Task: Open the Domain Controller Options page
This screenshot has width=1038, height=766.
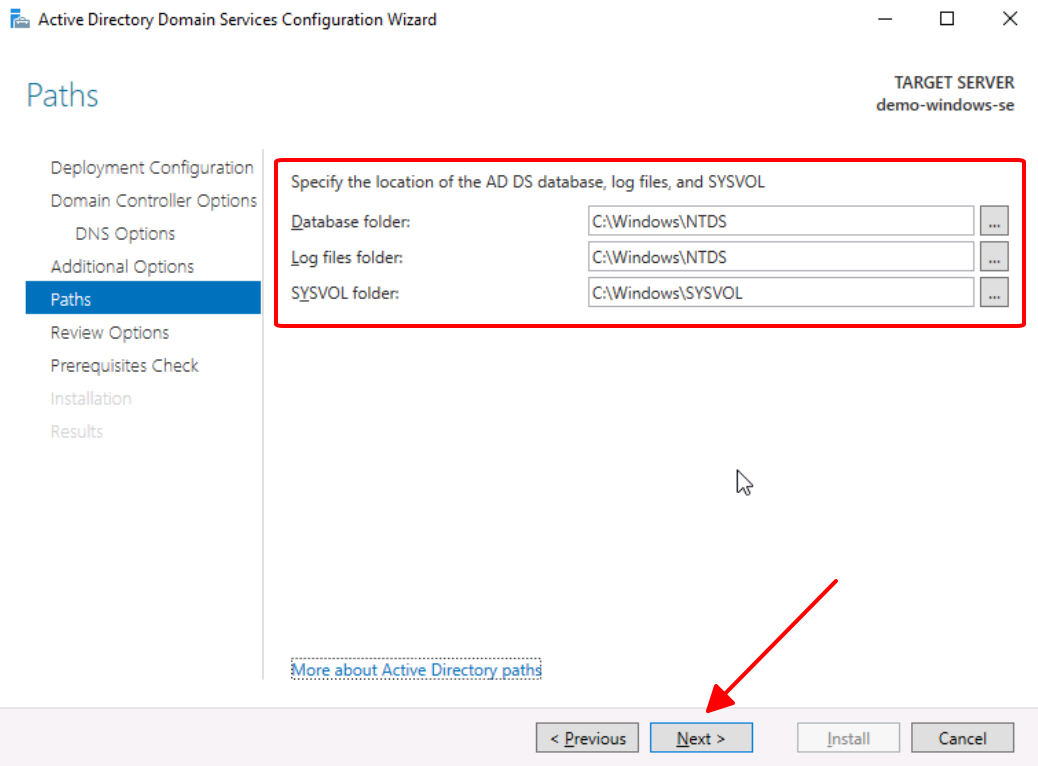Action: [154, 201]
